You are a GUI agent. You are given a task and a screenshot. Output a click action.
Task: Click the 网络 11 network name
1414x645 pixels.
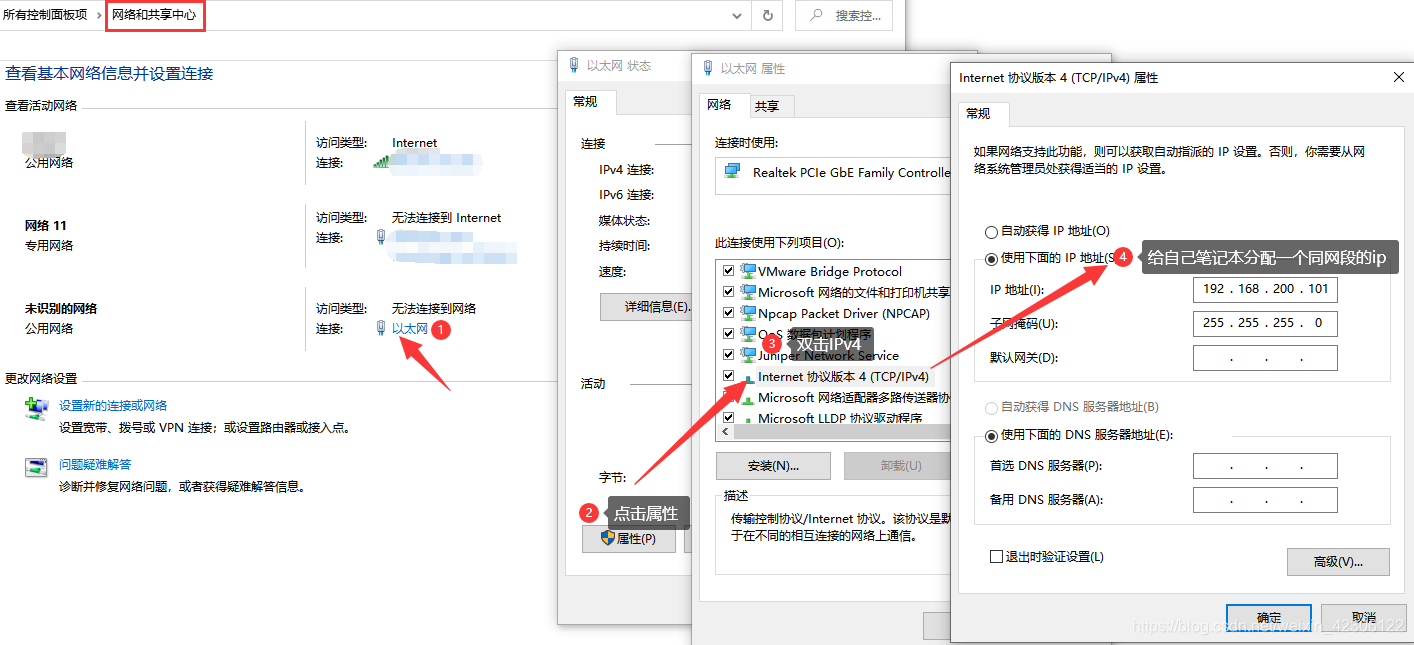[x=46, y=225]
